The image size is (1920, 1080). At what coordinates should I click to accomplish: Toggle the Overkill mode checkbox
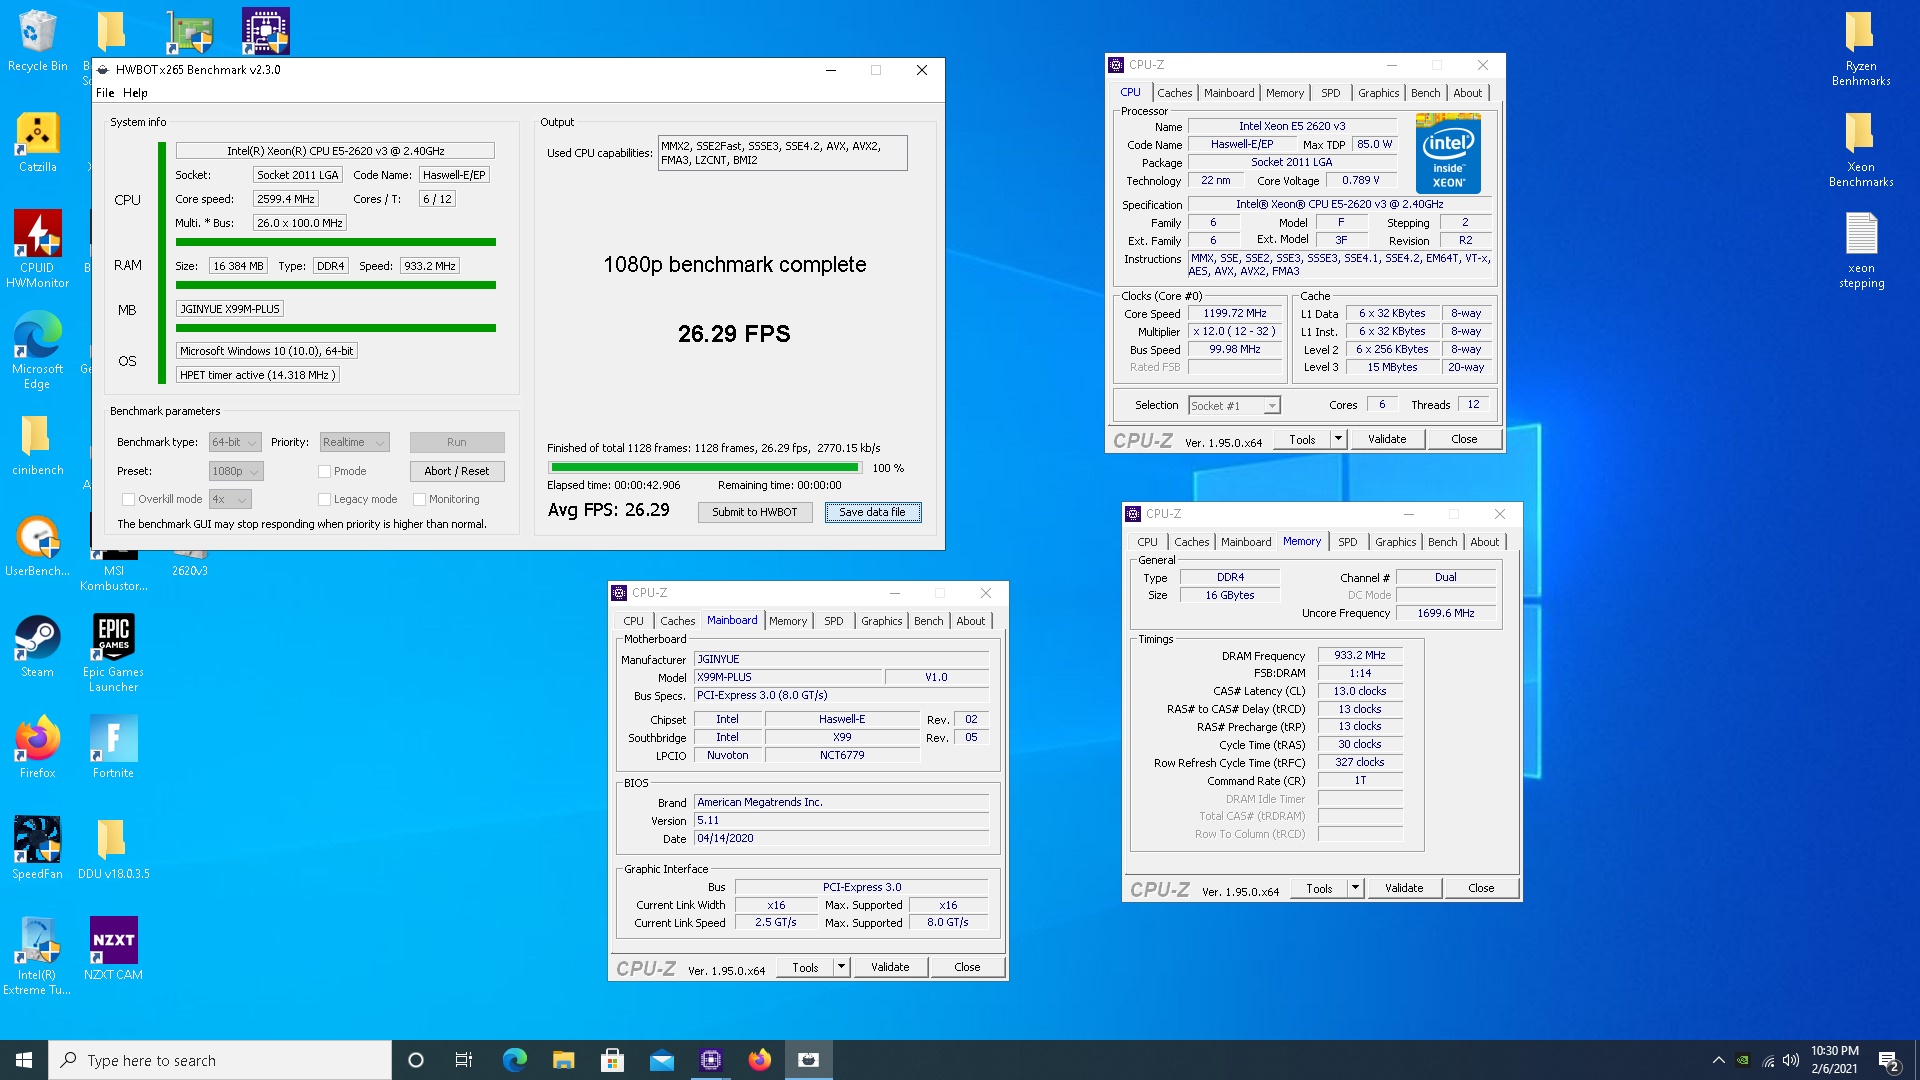[x=128, y=499]
